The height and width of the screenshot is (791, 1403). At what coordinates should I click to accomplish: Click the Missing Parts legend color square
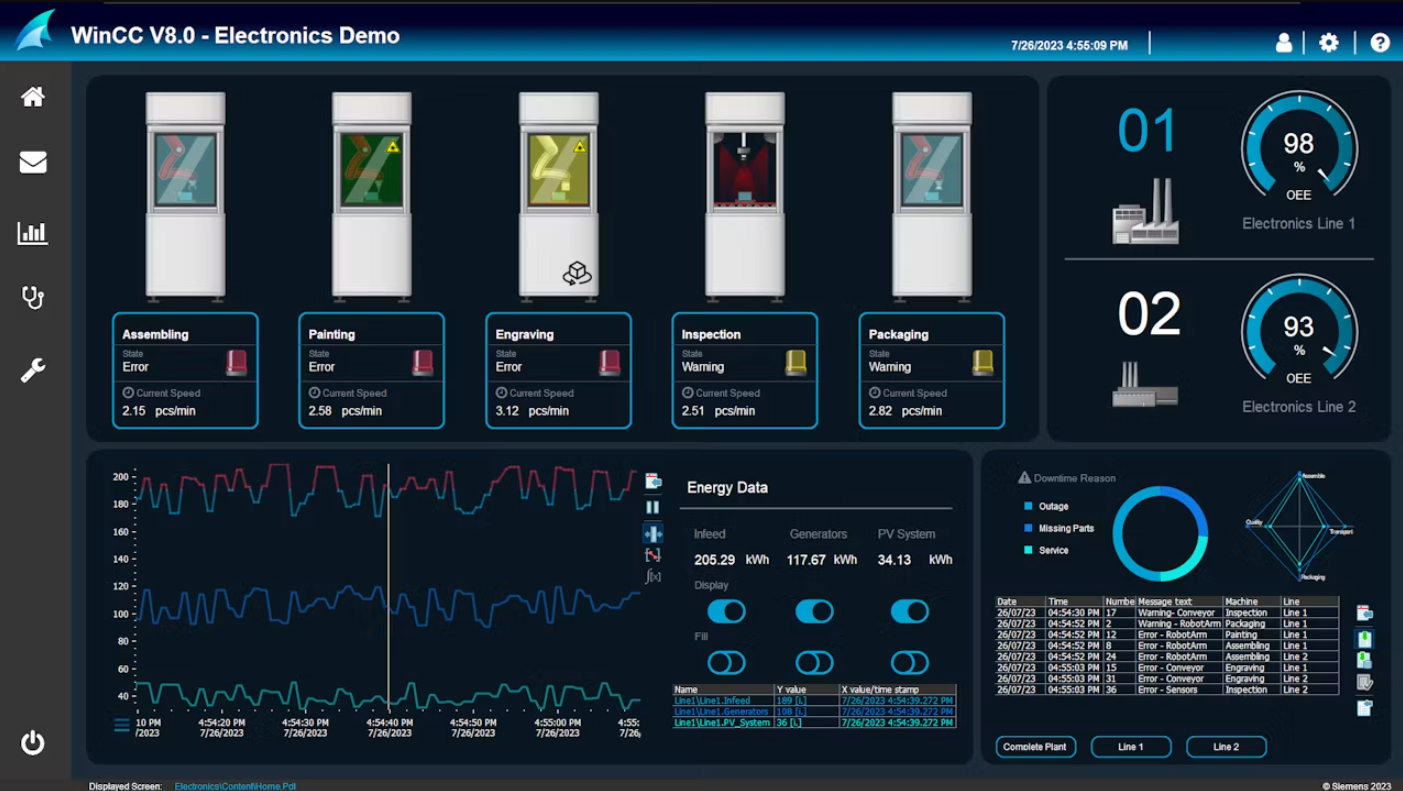click(1028, 528)
